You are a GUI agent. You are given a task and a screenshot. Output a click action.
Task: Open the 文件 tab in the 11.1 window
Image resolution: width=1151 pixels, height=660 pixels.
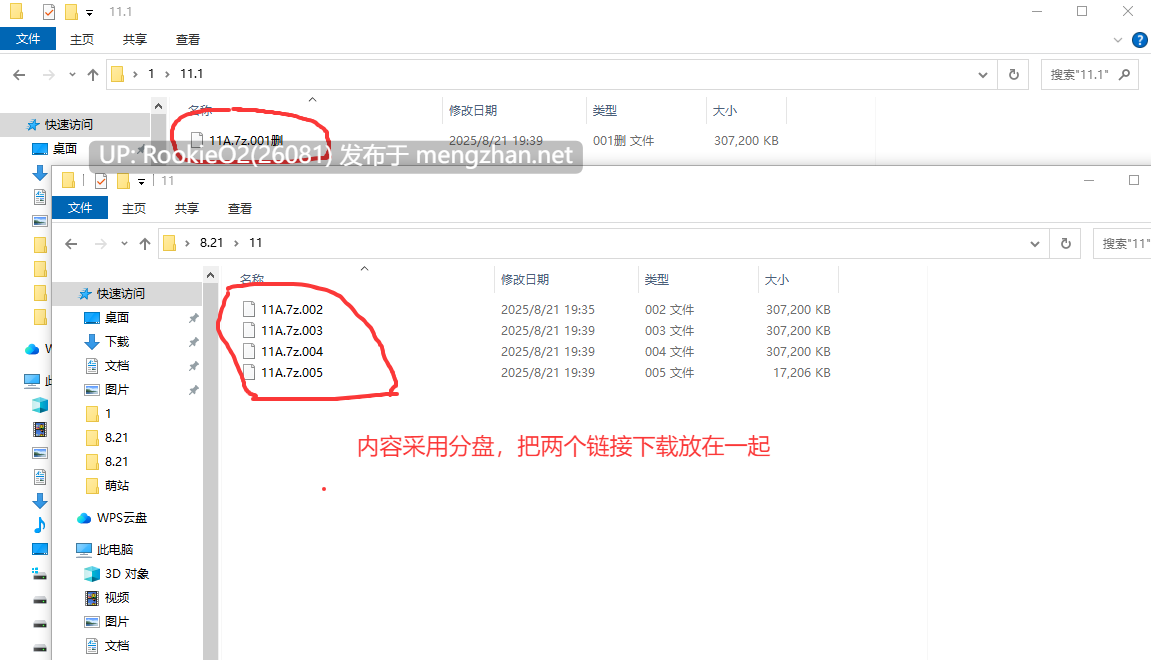click(x=28, y=39)
